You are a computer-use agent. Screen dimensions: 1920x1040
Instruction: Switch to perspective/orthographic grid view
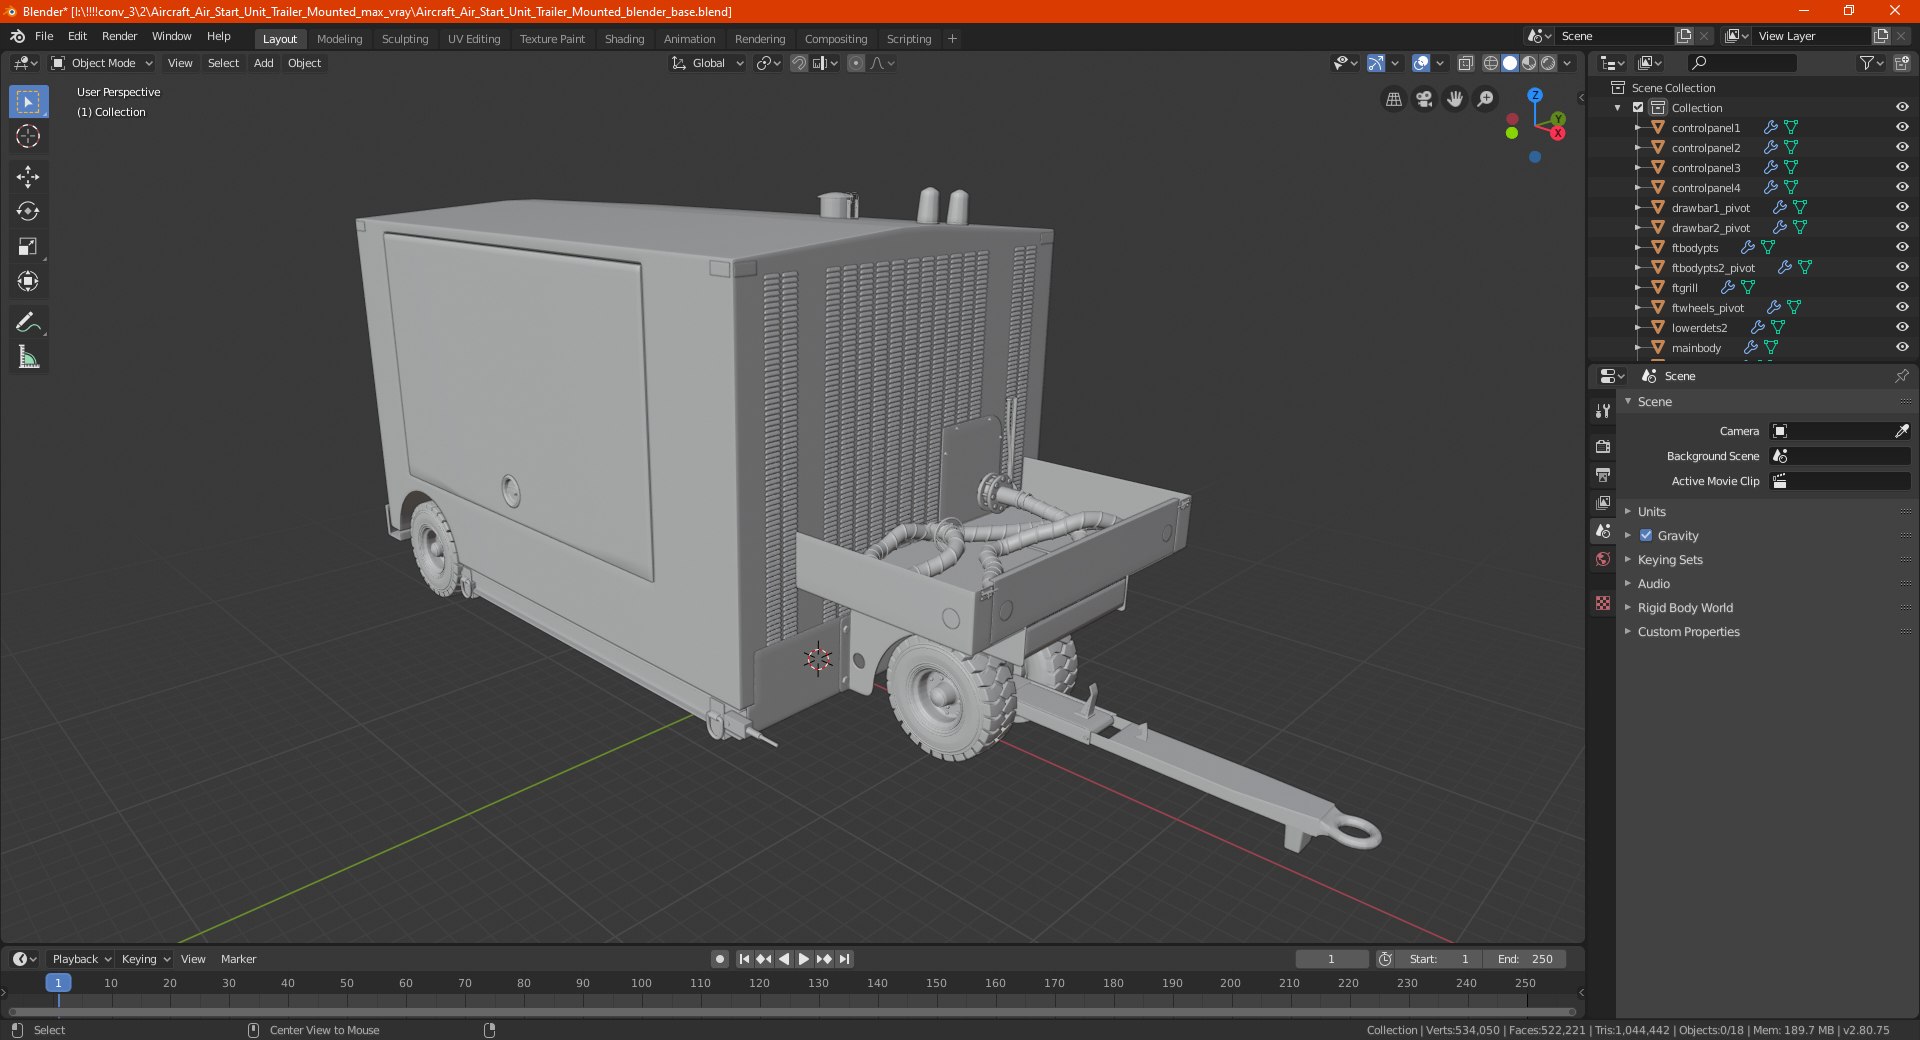point(1393,99)
